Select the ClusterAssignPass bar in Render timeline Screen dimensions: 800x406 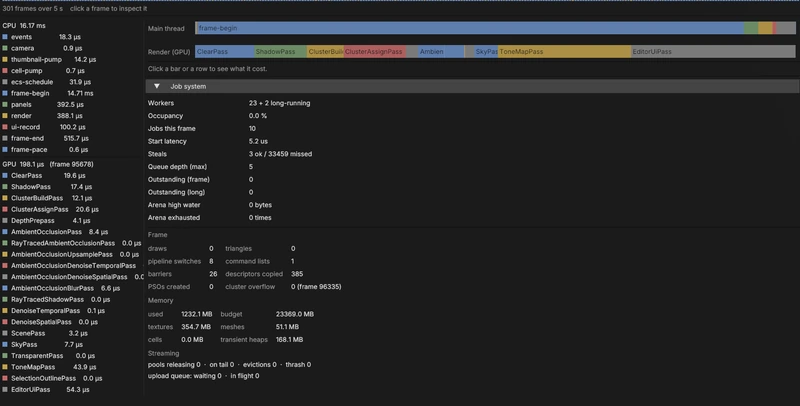(375, 52)
